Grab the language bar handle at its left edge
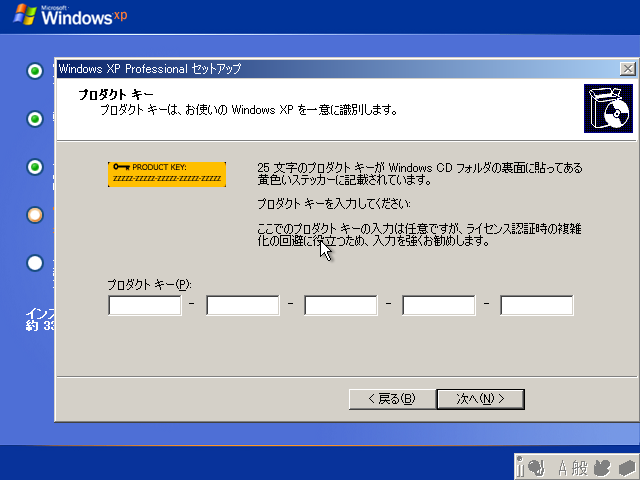 [520, 467]
